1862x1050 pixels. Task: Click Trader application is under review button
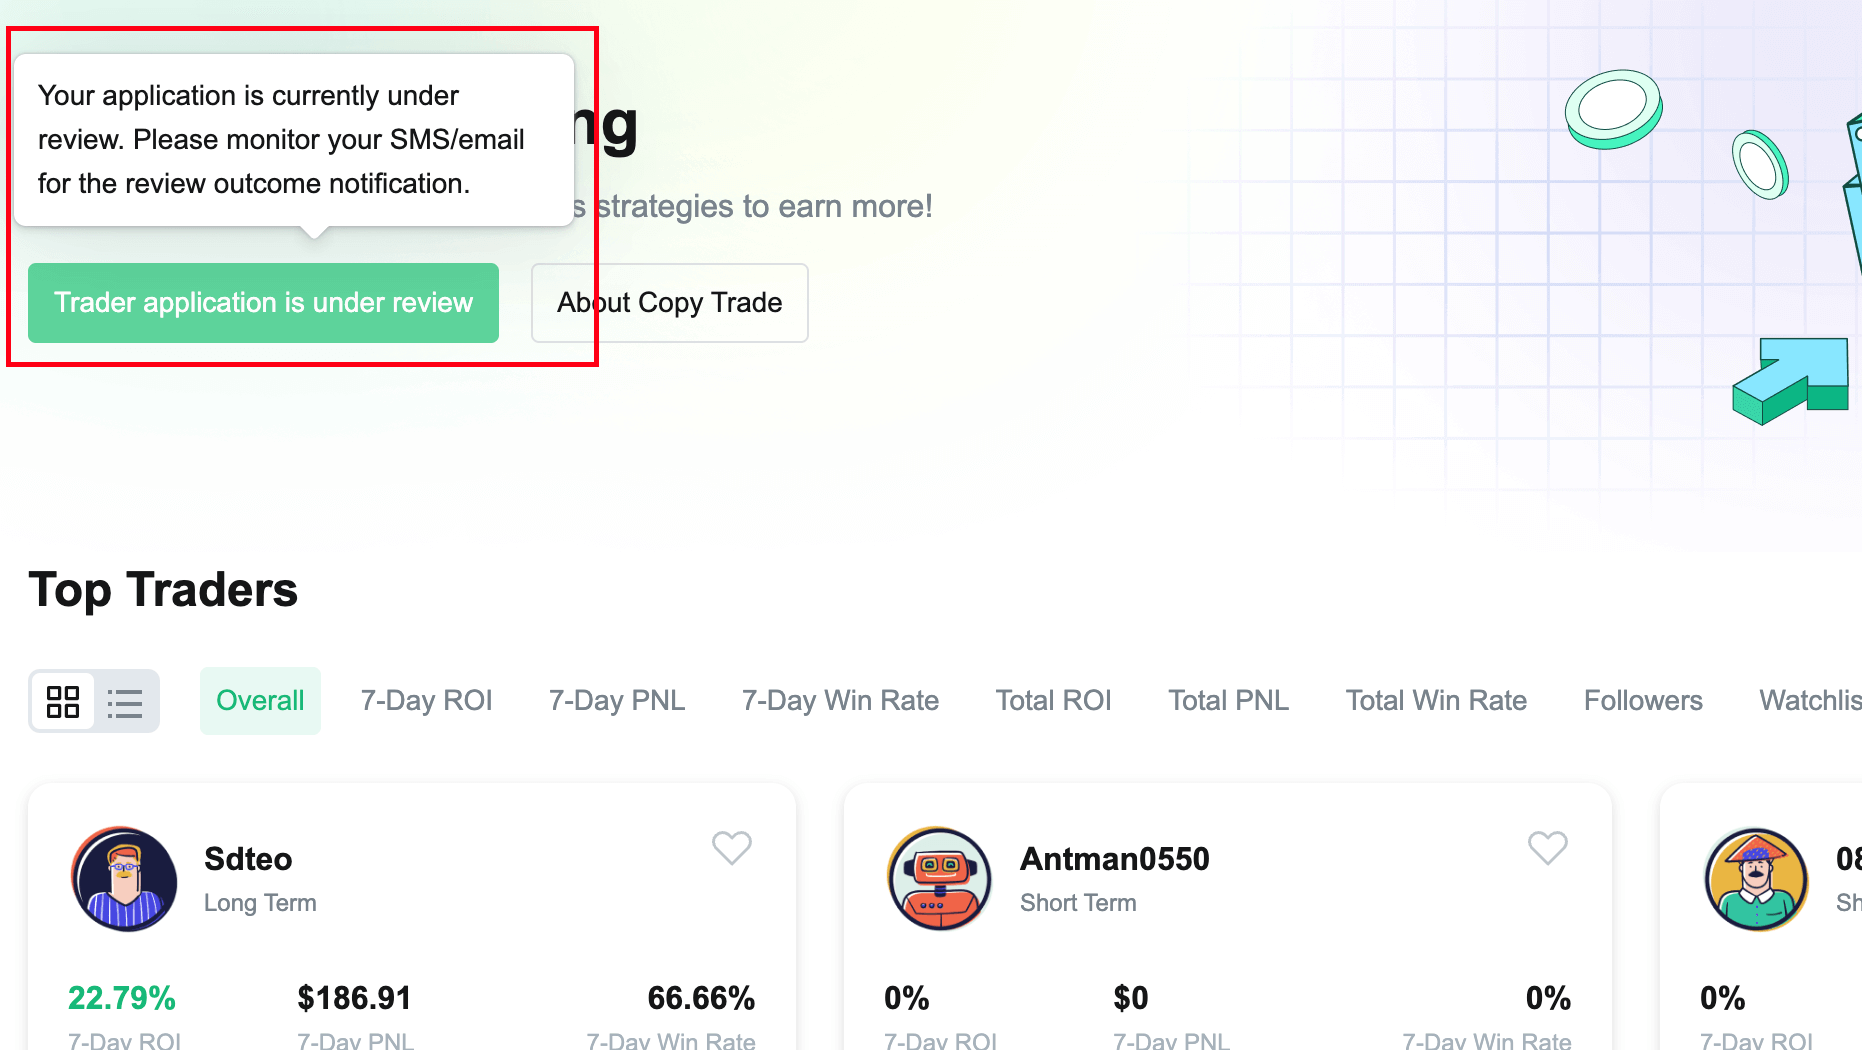point(263,303)
